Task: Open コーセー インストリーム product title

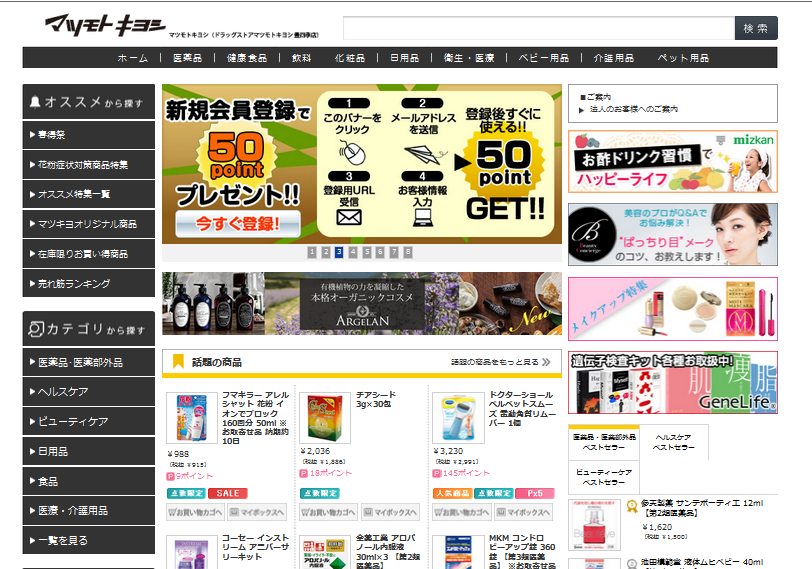Action: pos(255,548)
